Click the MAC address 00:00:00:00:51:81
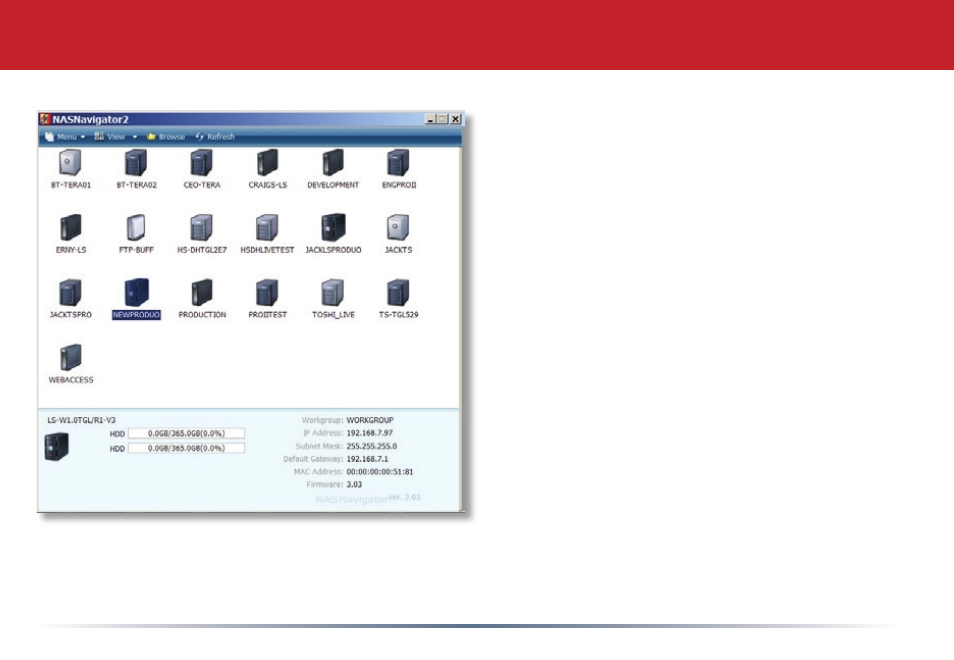954x660 pixels. (380, 471)
